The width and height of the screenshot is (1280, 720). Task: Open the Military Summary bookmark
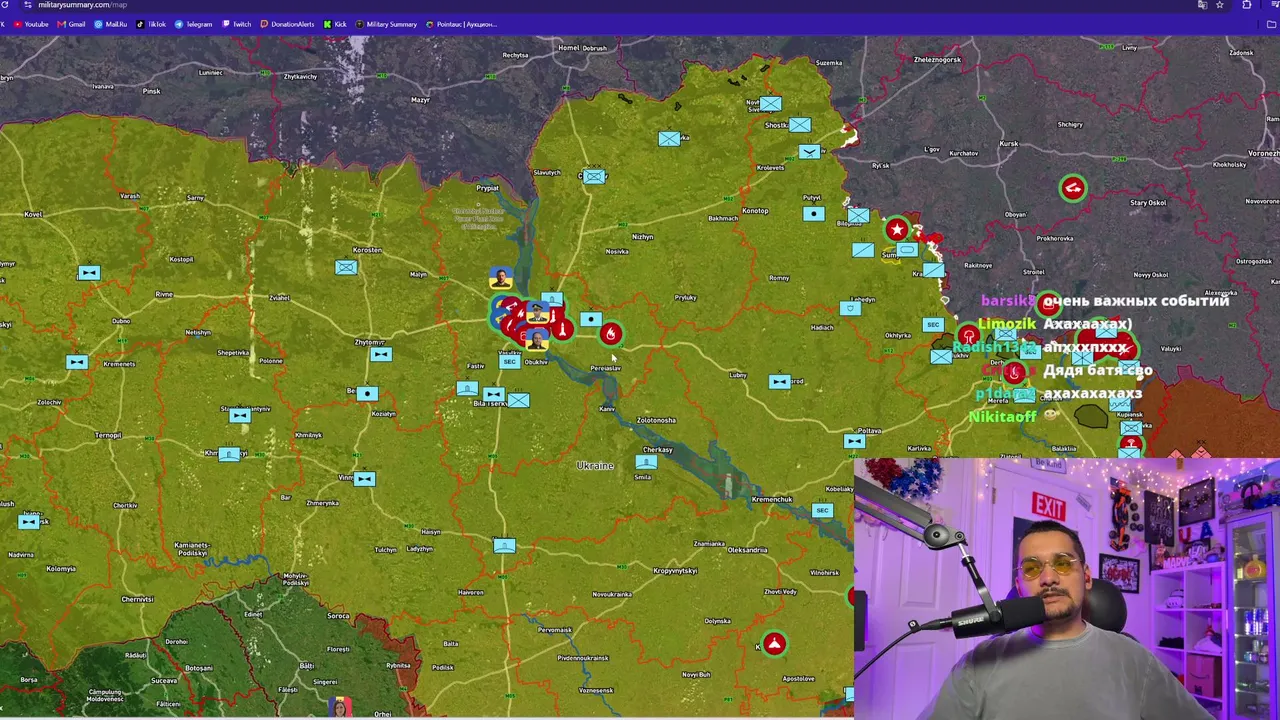click(386, 24)
